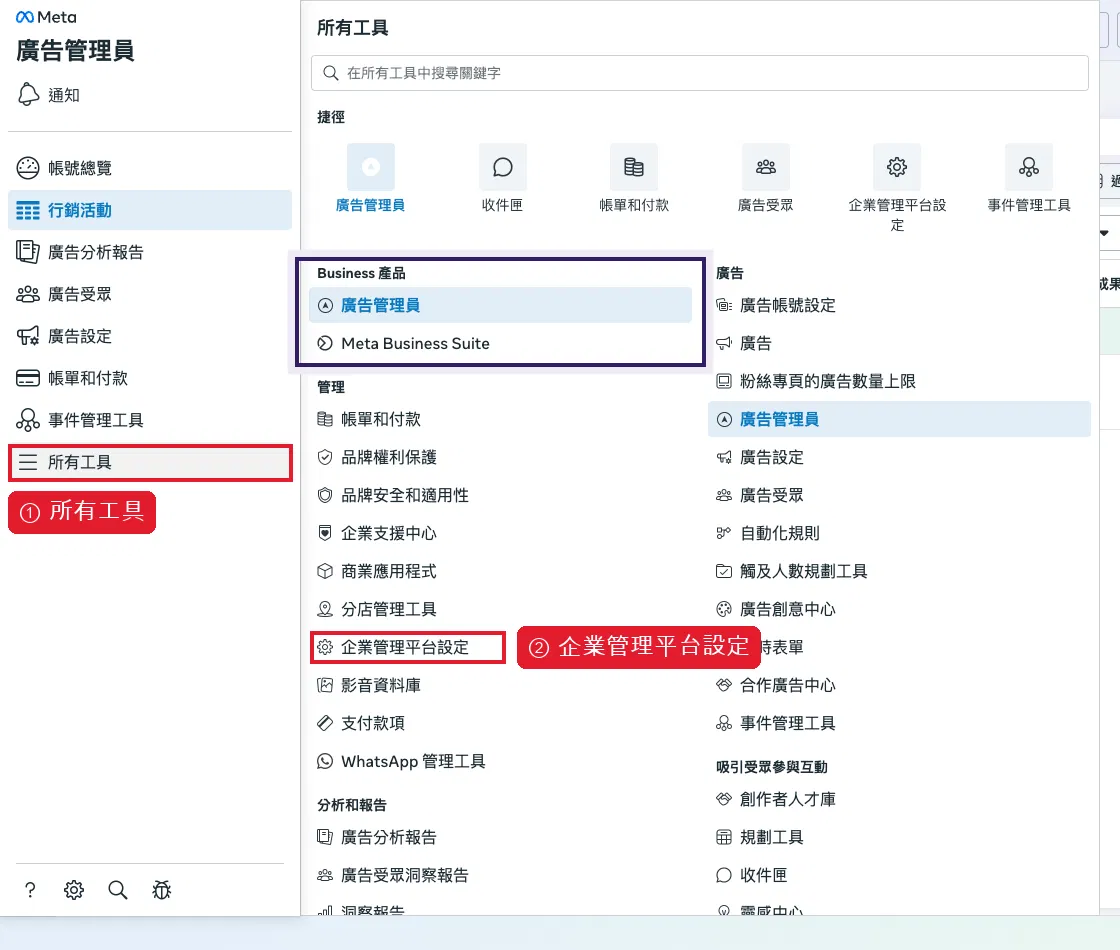Select 行銷活動 in the sidebar
Viewport: 1120px width, 950px height.
(x=149, y=210)
